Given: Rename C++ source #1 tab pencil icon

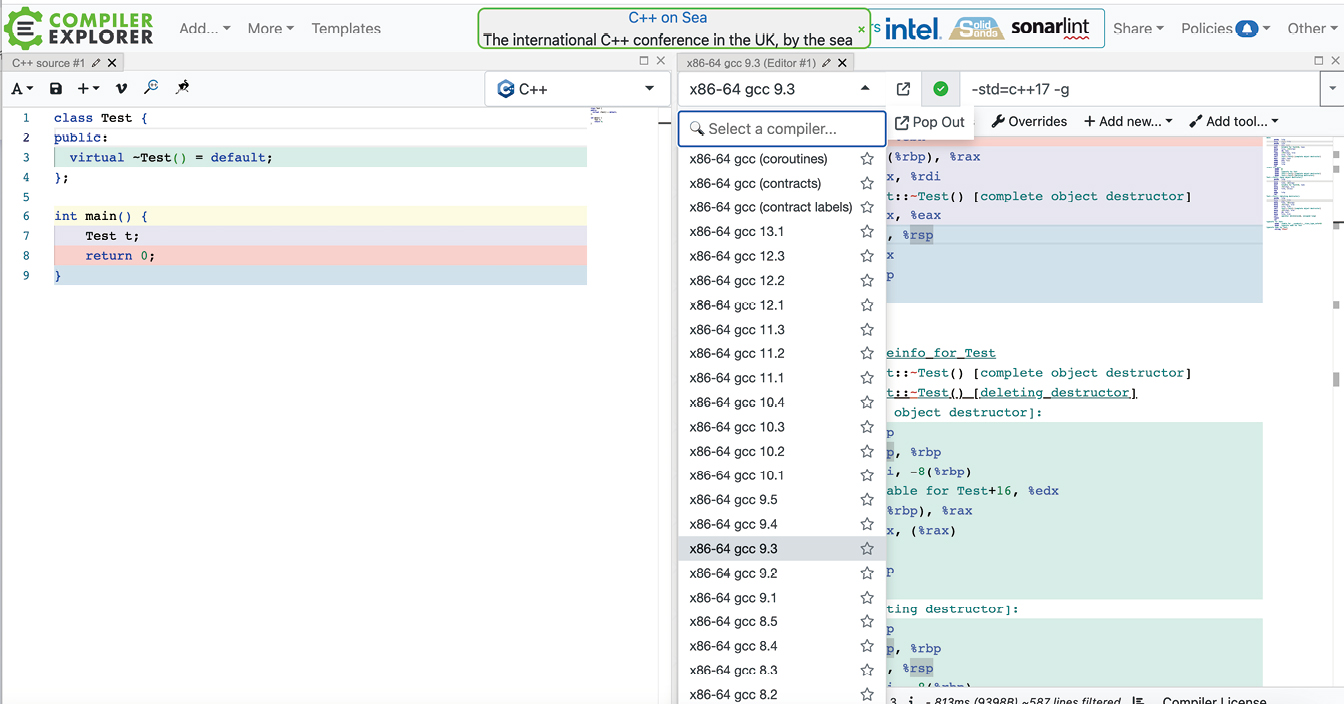Looking at the screenshot, I should (x=96, y=63).
